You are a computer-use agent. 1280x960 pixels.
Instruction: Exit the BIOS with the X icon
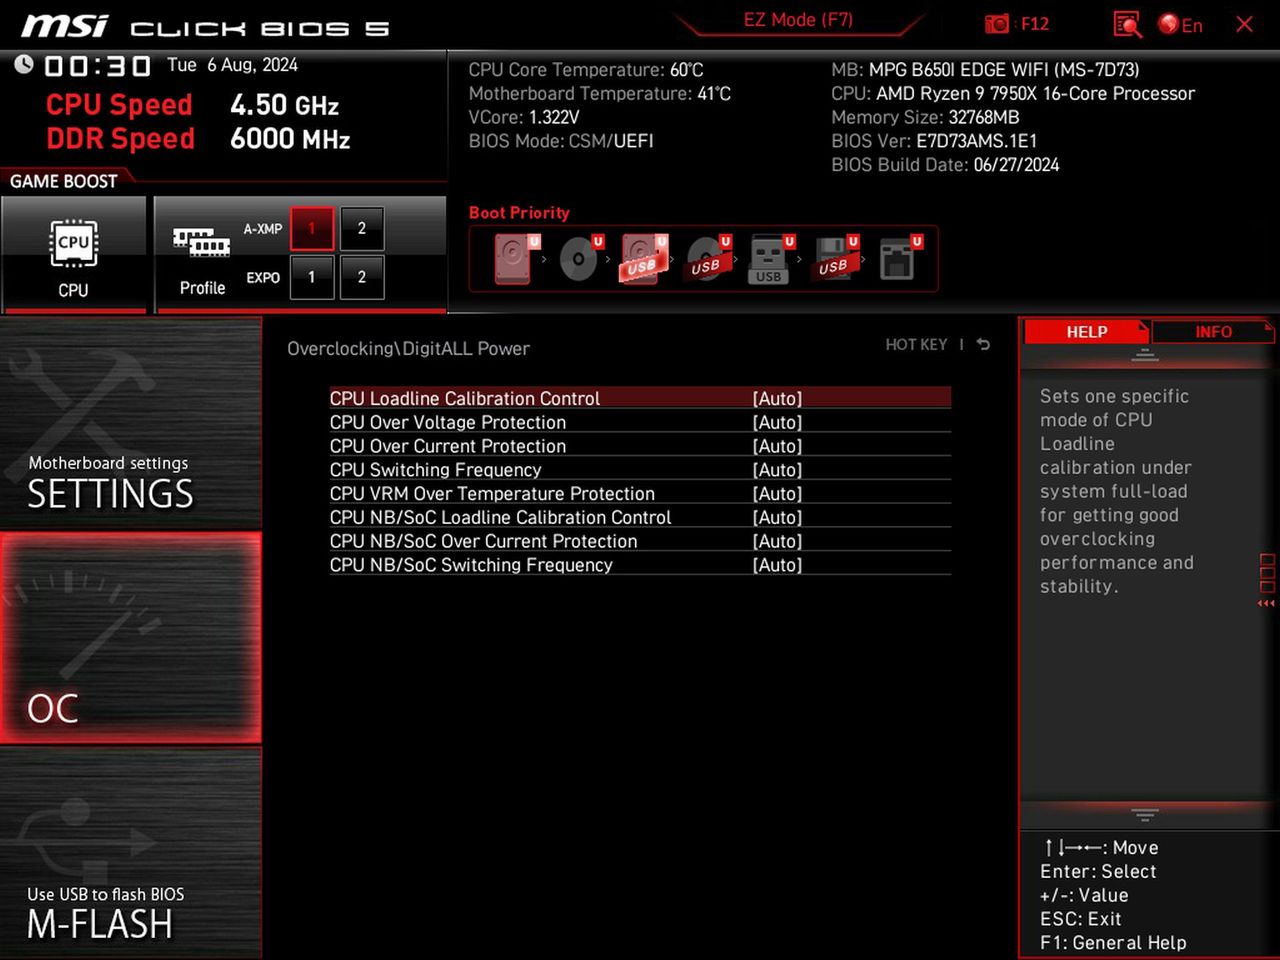click(x=1244, y=24)
